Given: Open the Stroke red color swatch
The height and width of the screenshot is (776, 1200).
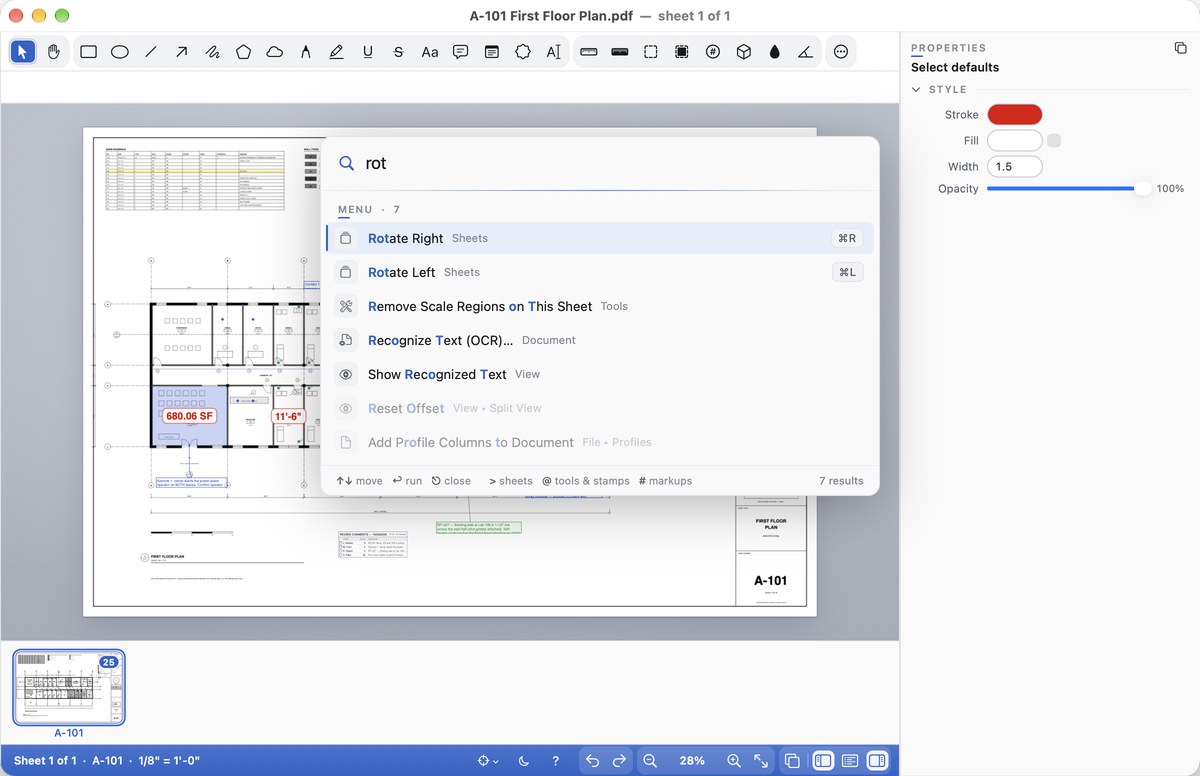Looking at the screenshot, I should [1015, 115].
